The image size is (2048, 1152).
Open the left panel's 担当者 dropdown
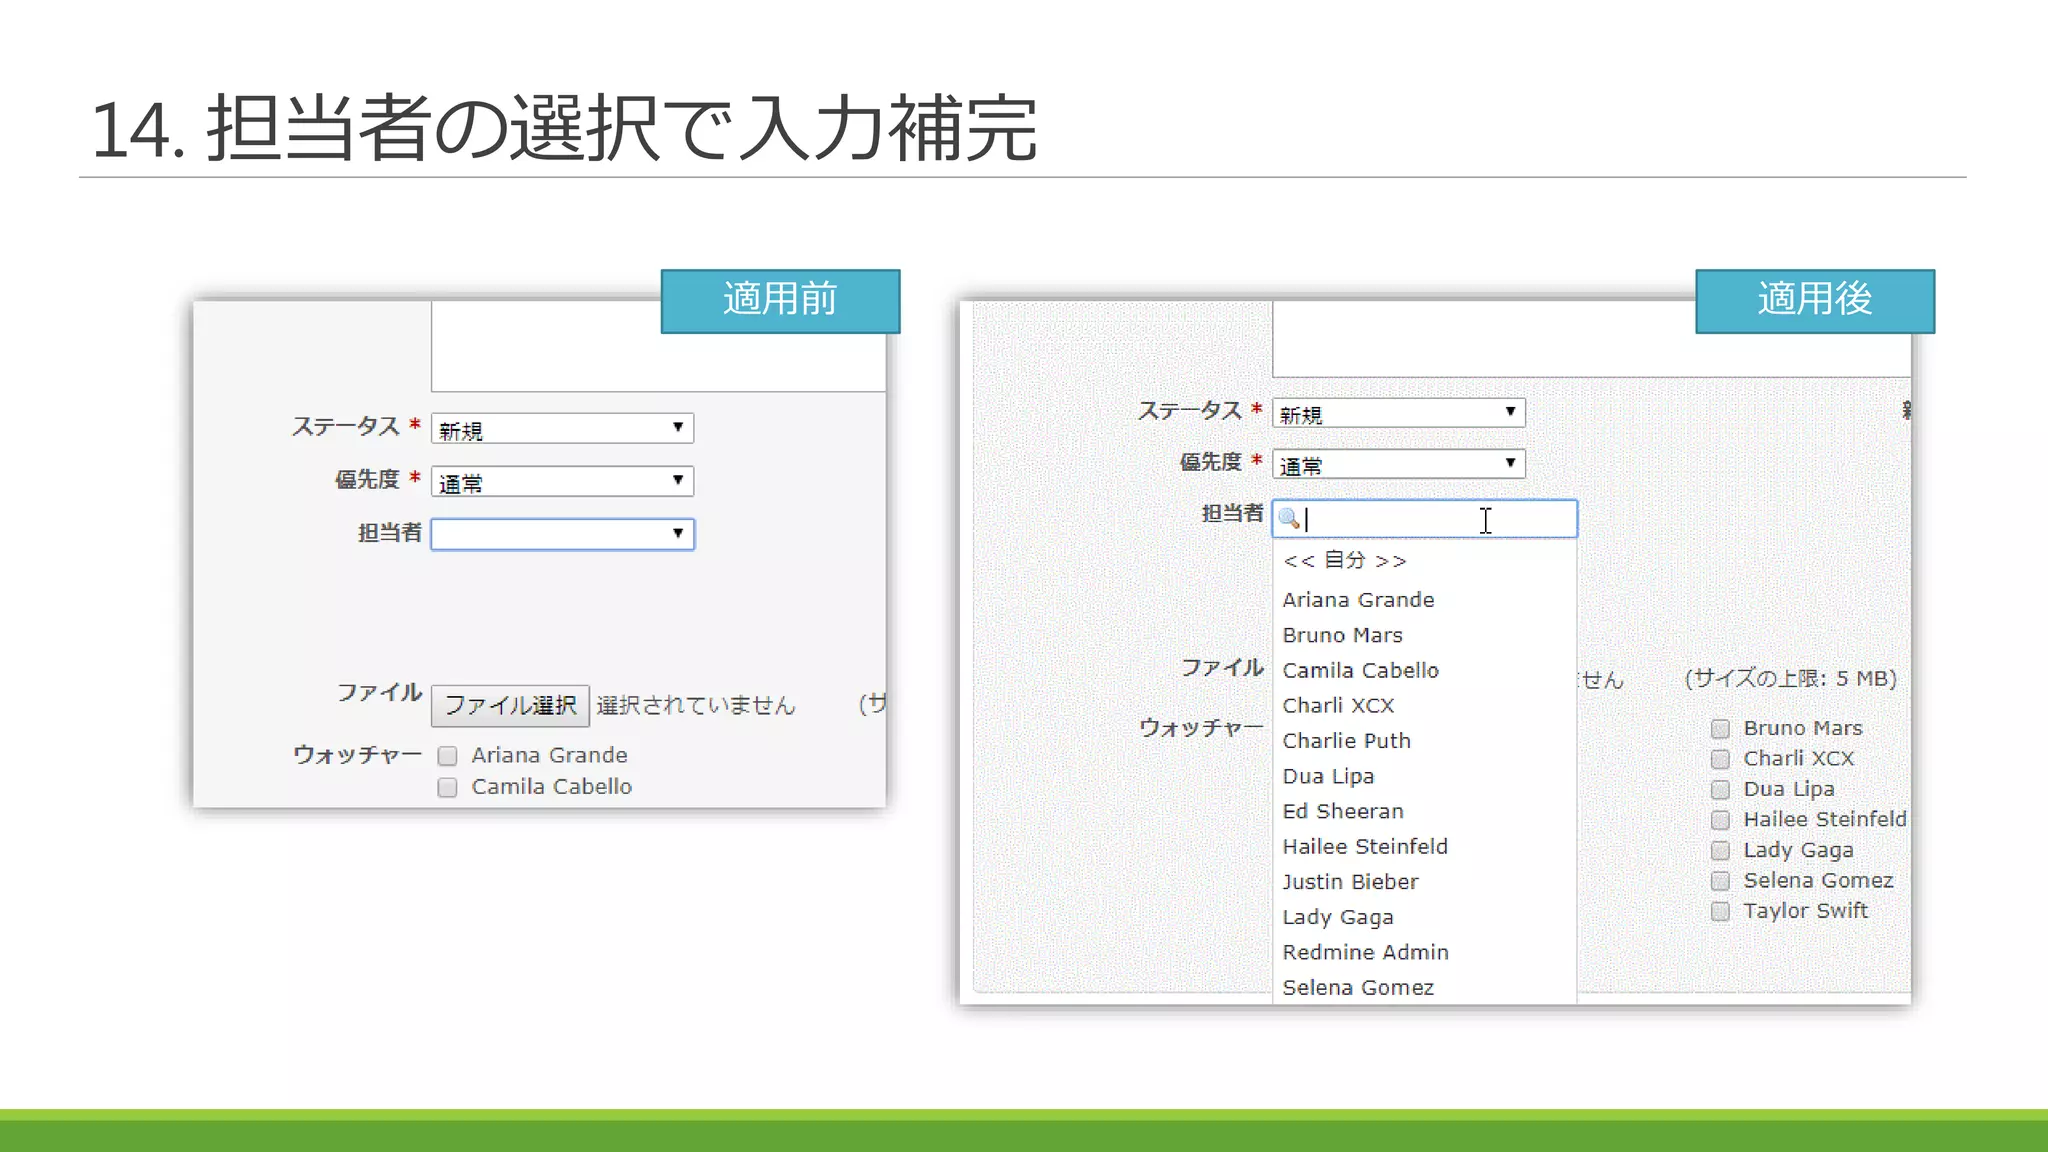pyautogui.click(x=562, y=534)
